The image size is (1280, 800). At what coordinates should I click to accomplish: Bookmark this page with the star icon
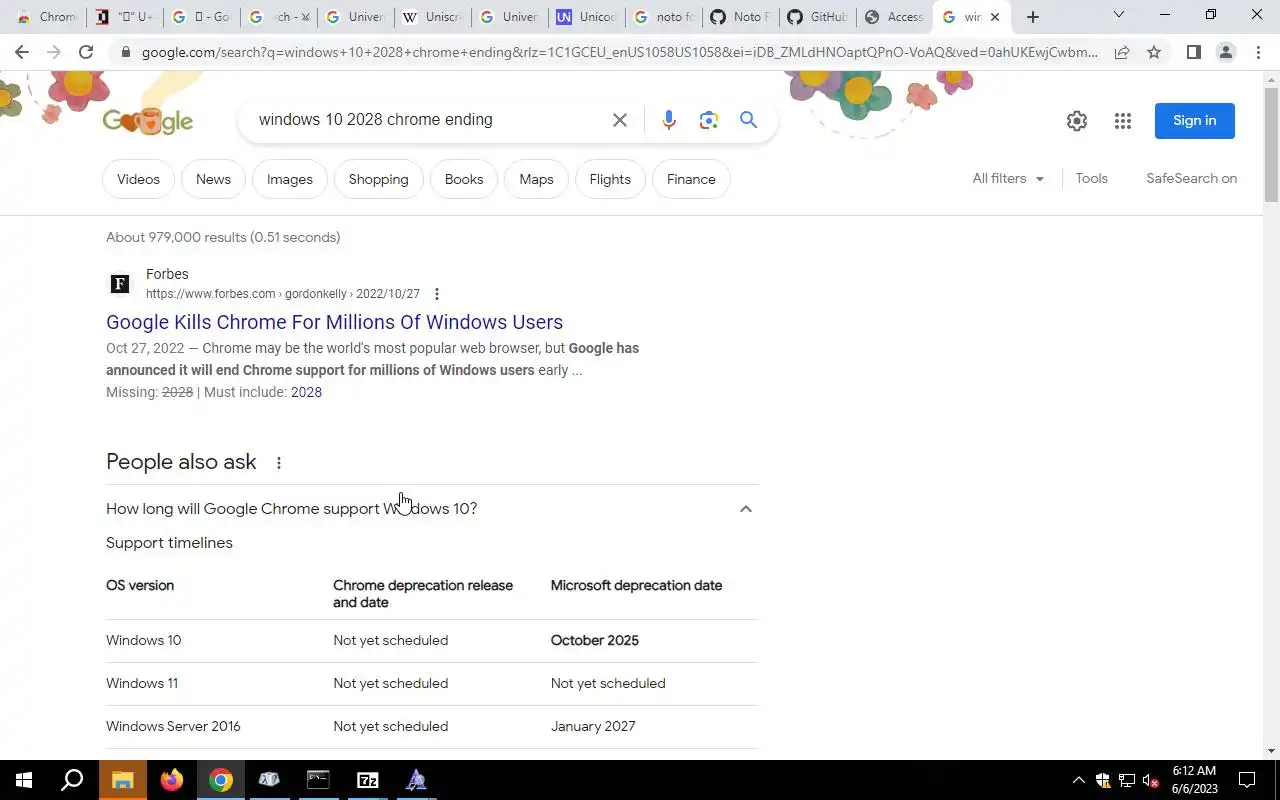tap(1154, 52)
